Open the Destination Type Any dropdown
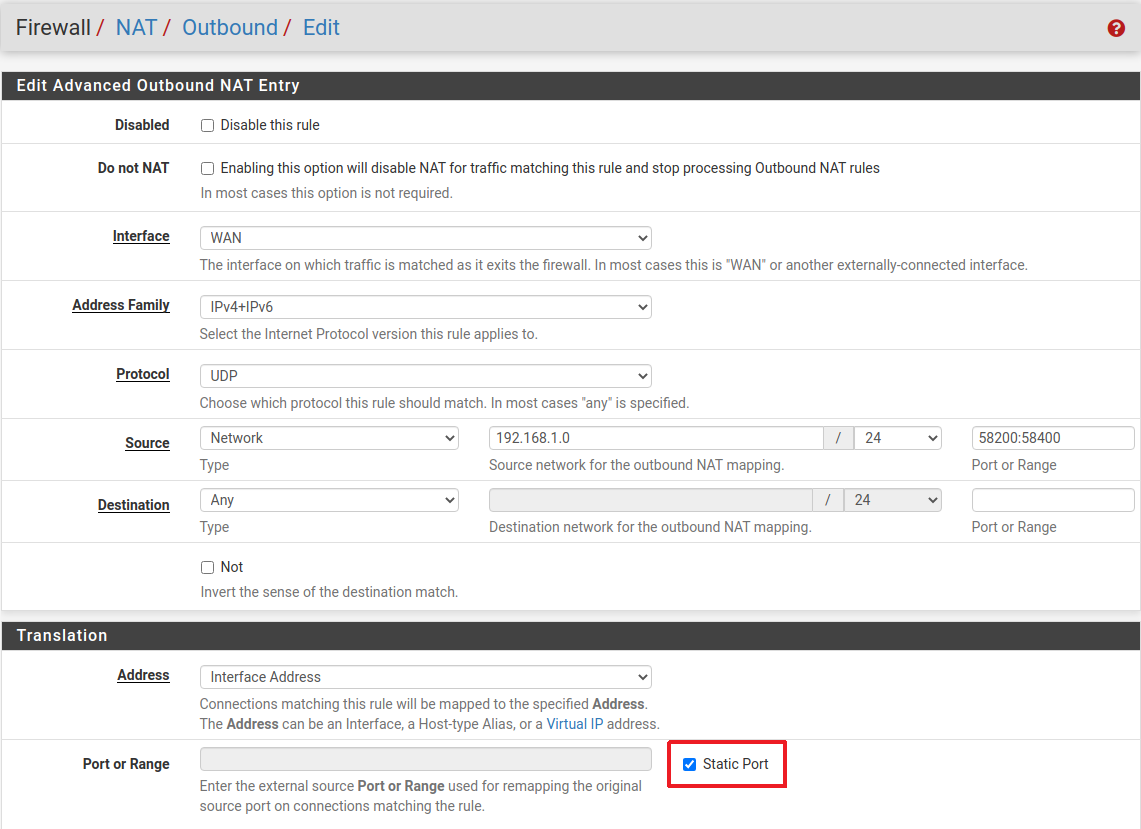 click(x=329, y=500)
